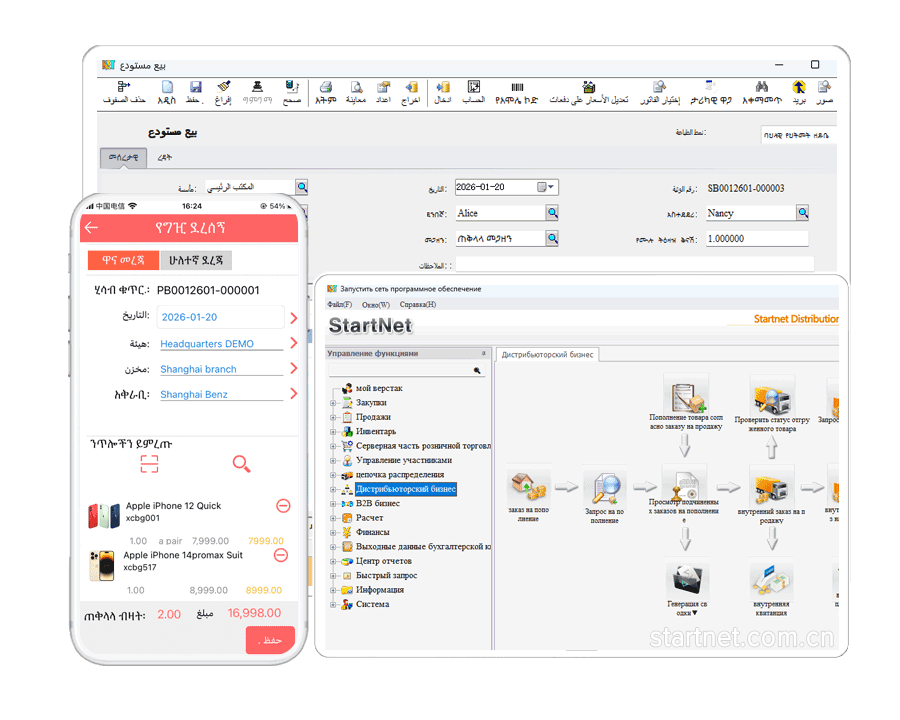Open the Справка(H) menu
Viewport: 900px width, 720px height.
coord(417,304)
